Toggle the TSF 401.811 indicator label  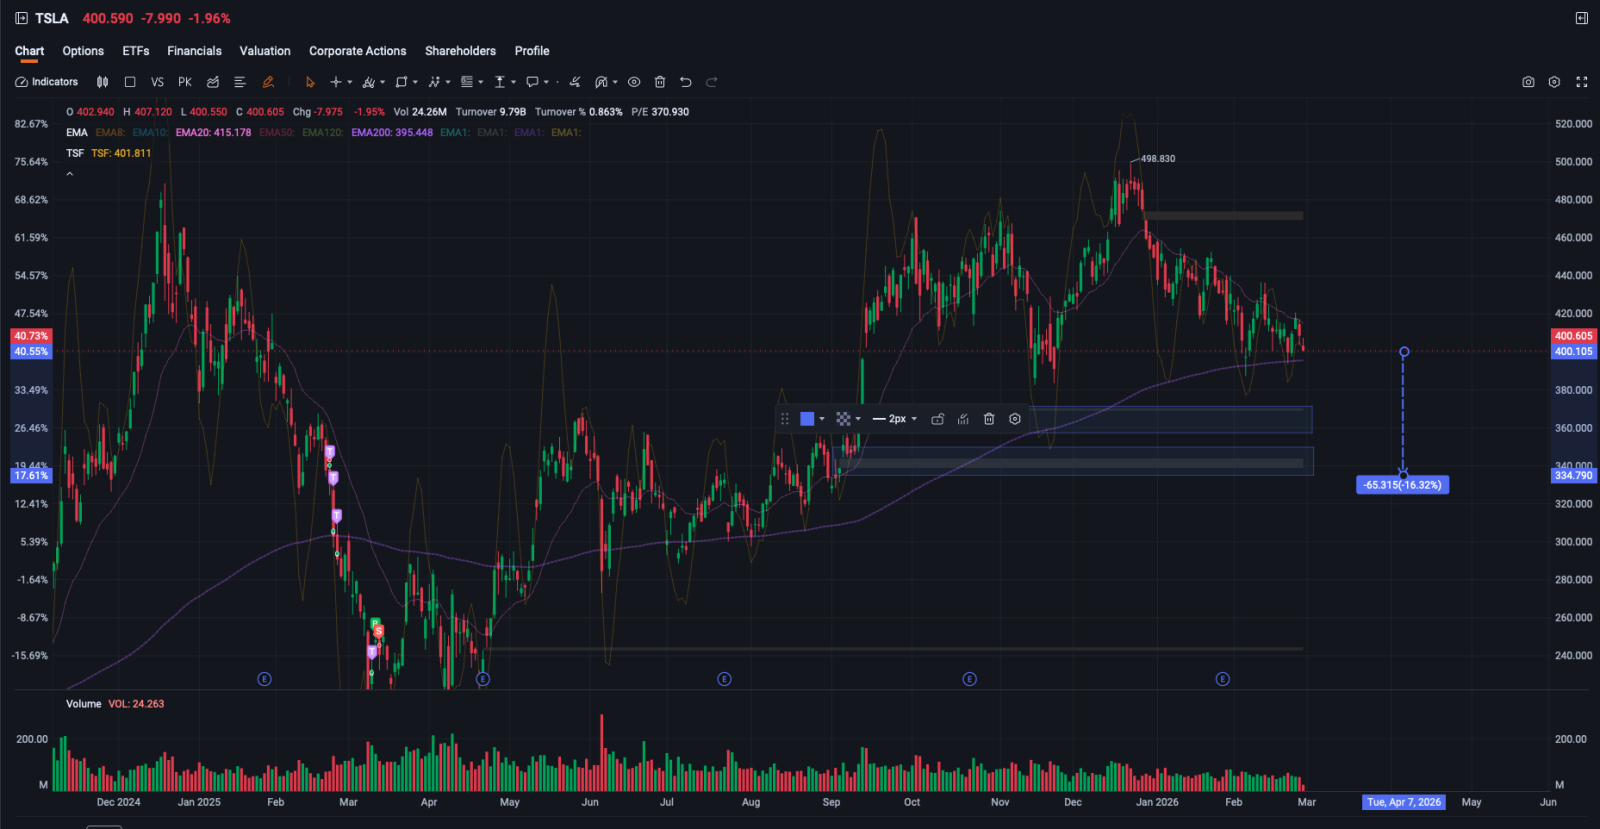[121, 153]
